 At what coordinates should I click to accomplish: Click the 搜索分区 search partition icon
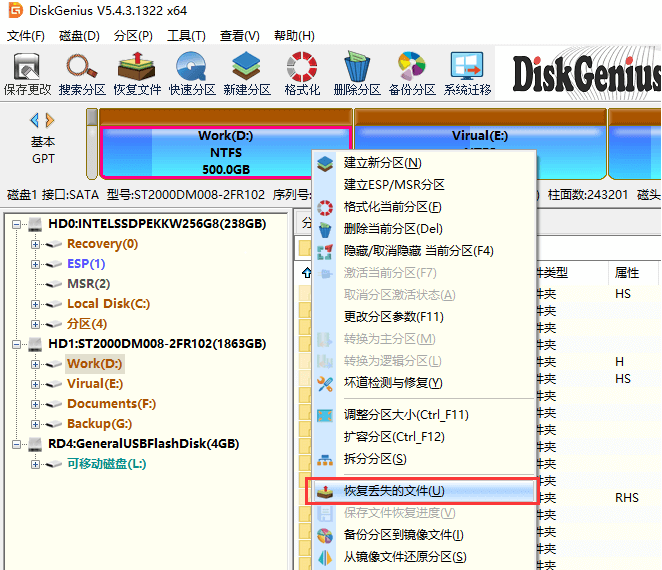click(82, 74)
